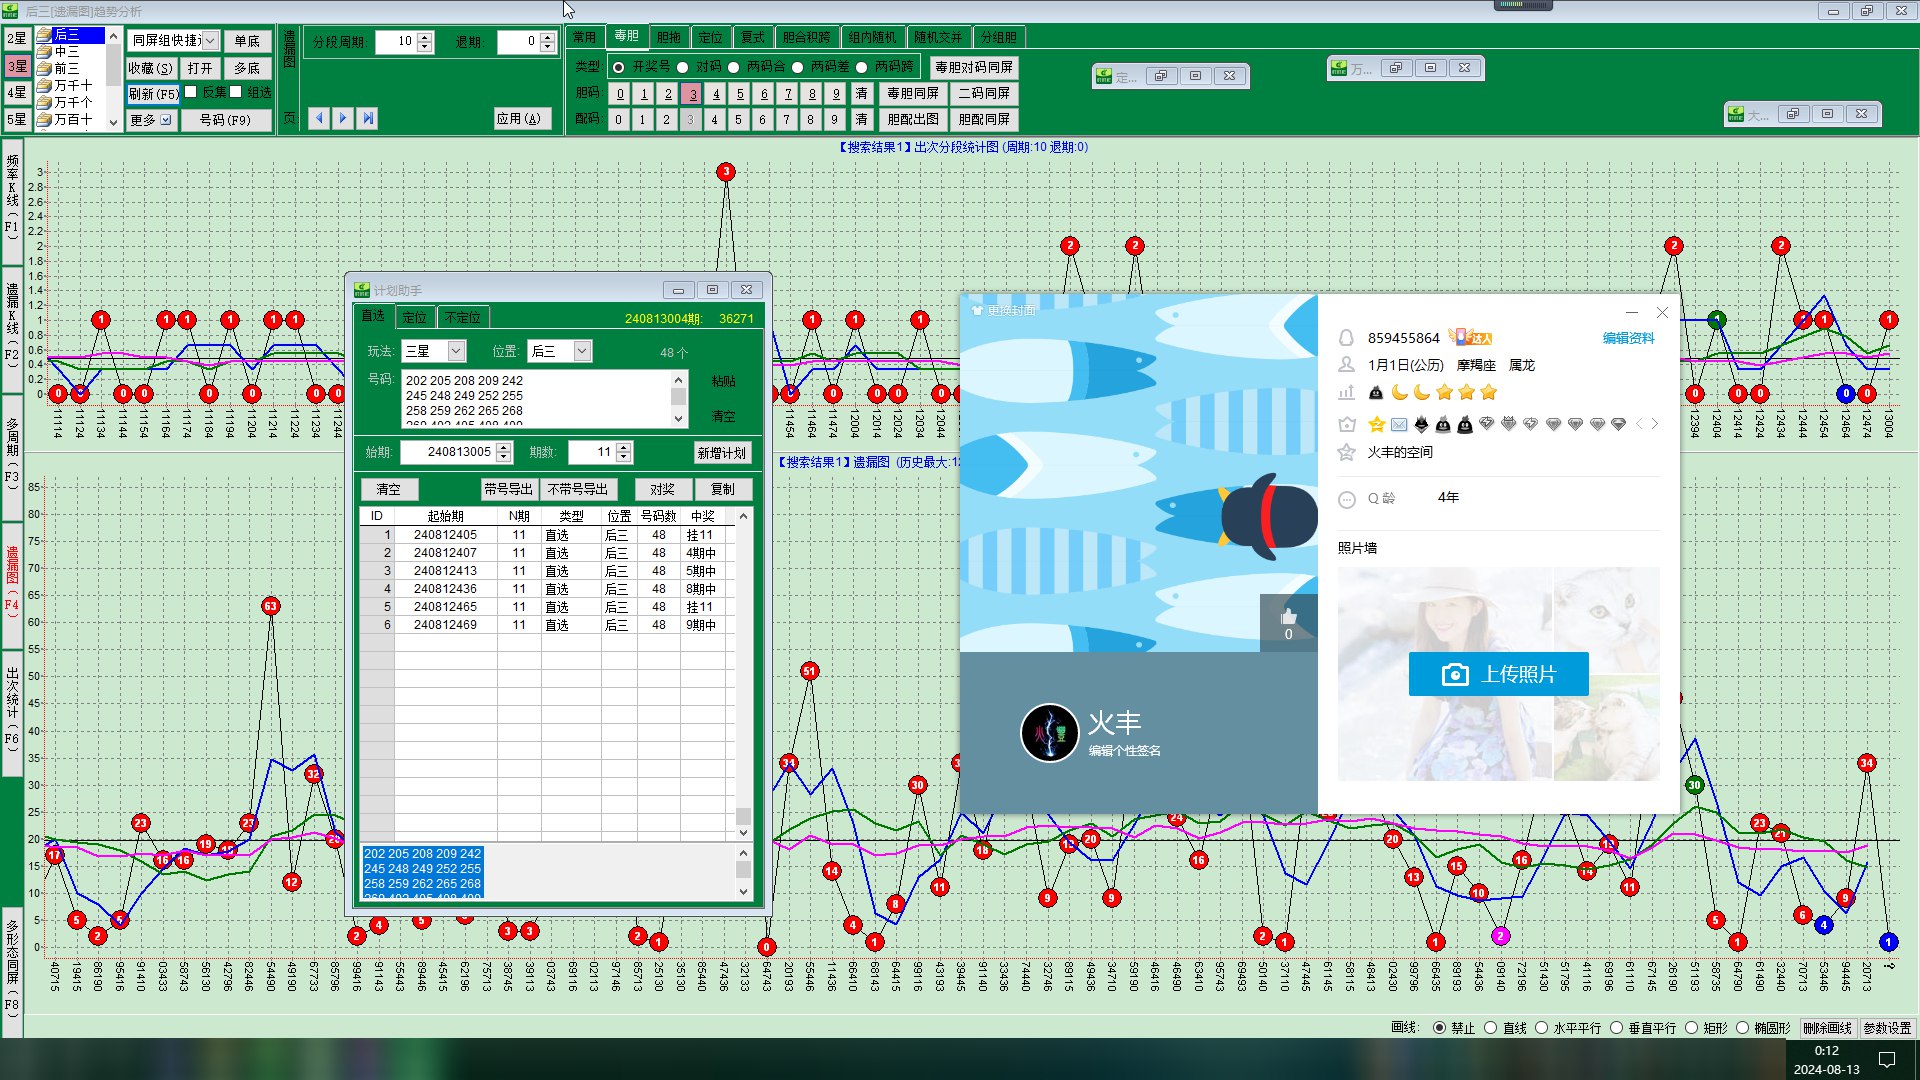
Task: Restore the minimized 大… child window
Action: (1793, 114)
